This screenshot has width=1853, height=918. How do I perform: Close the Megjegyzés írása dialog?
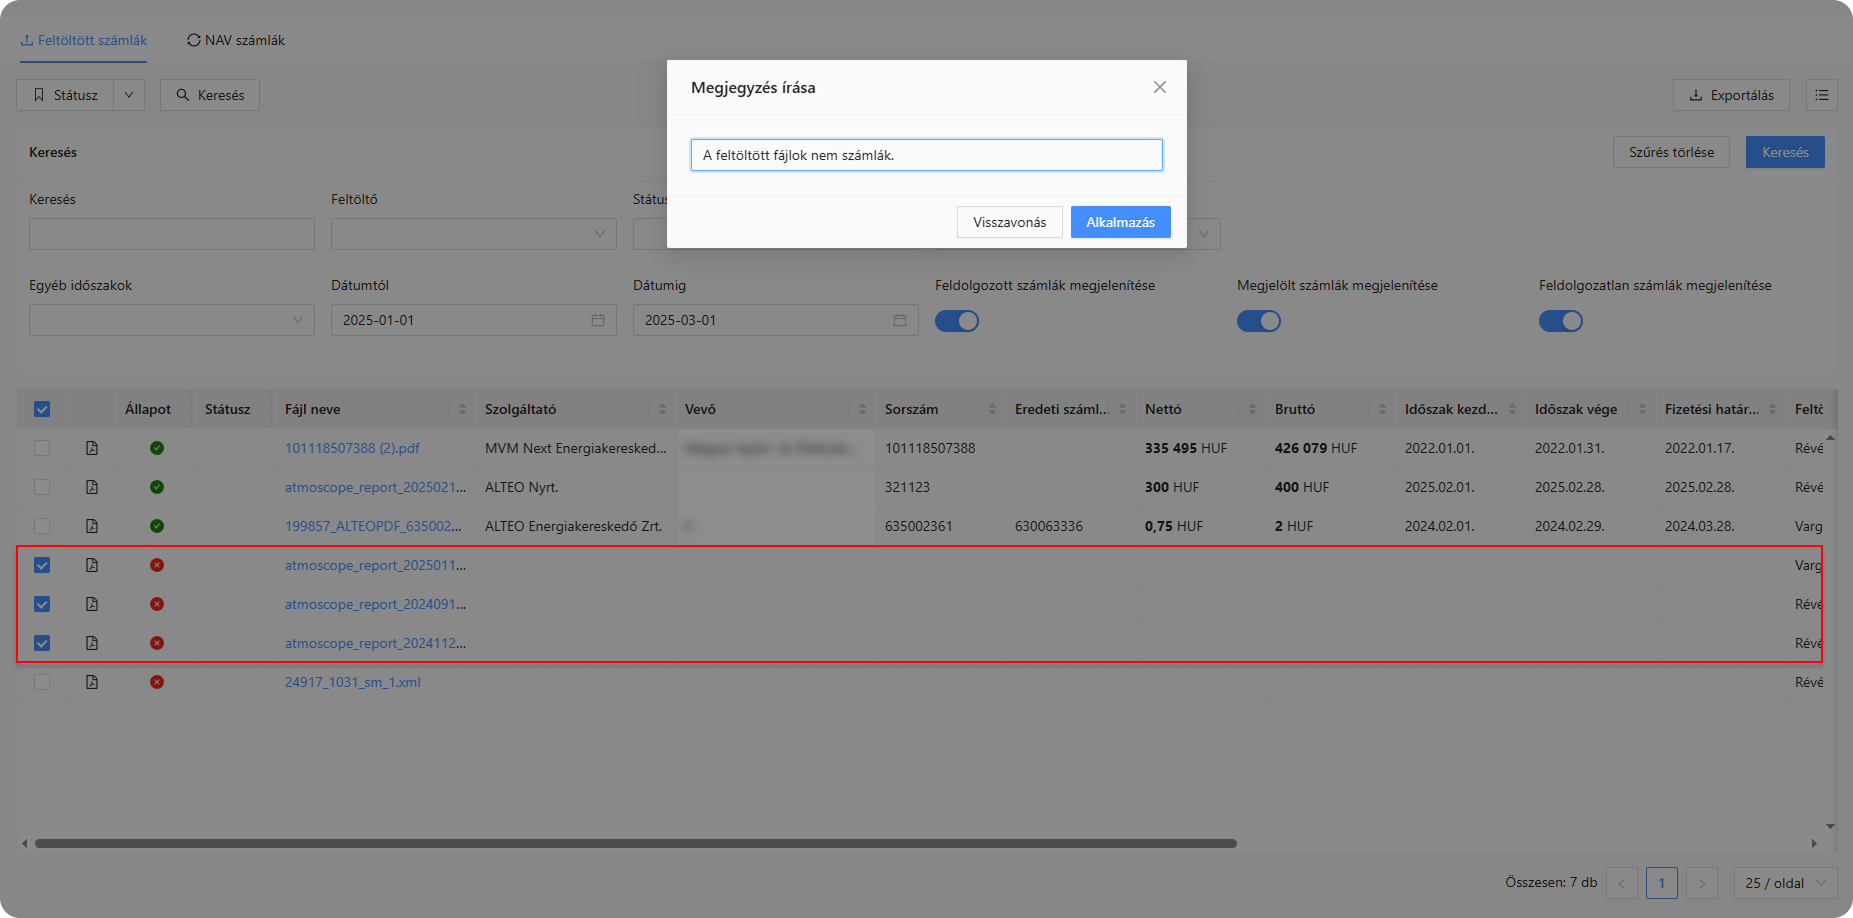click(1159, 87)
